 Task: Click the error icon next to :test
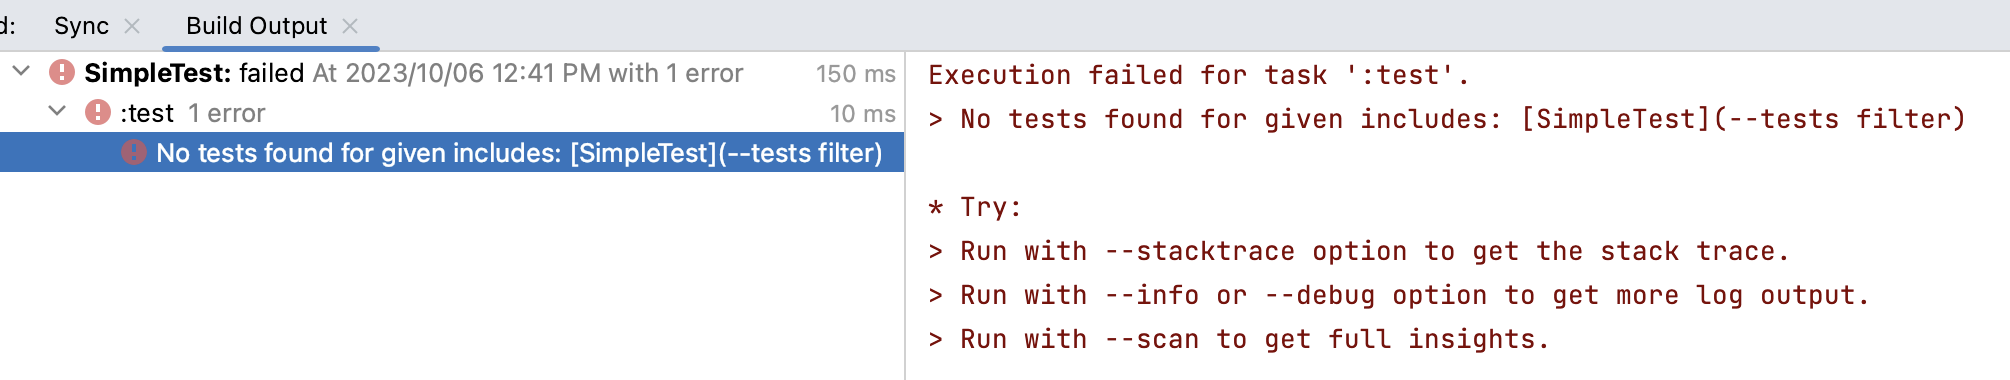pos(98,113)
